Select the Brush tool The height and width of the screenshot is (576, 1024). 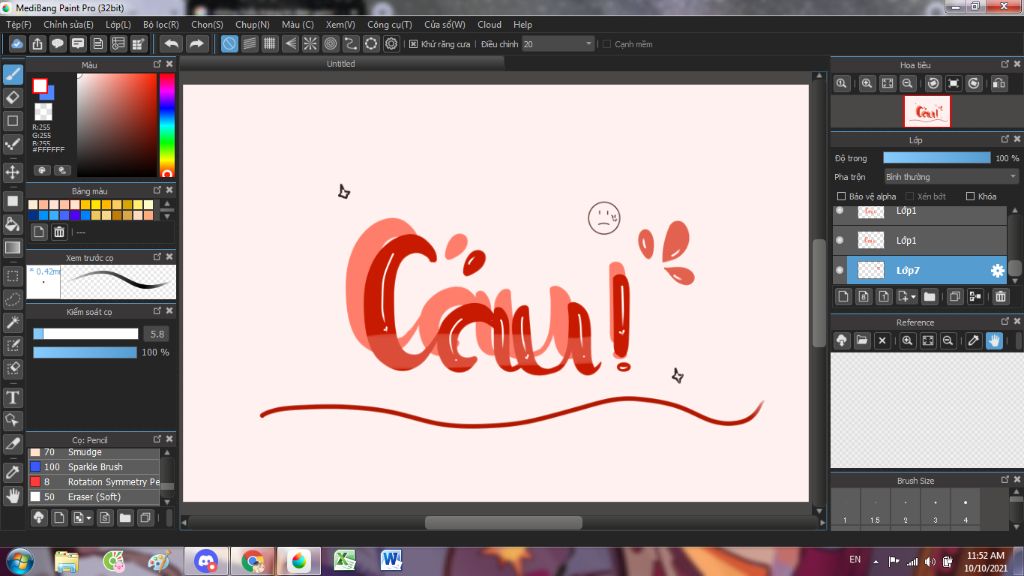[x=12, y=74]
